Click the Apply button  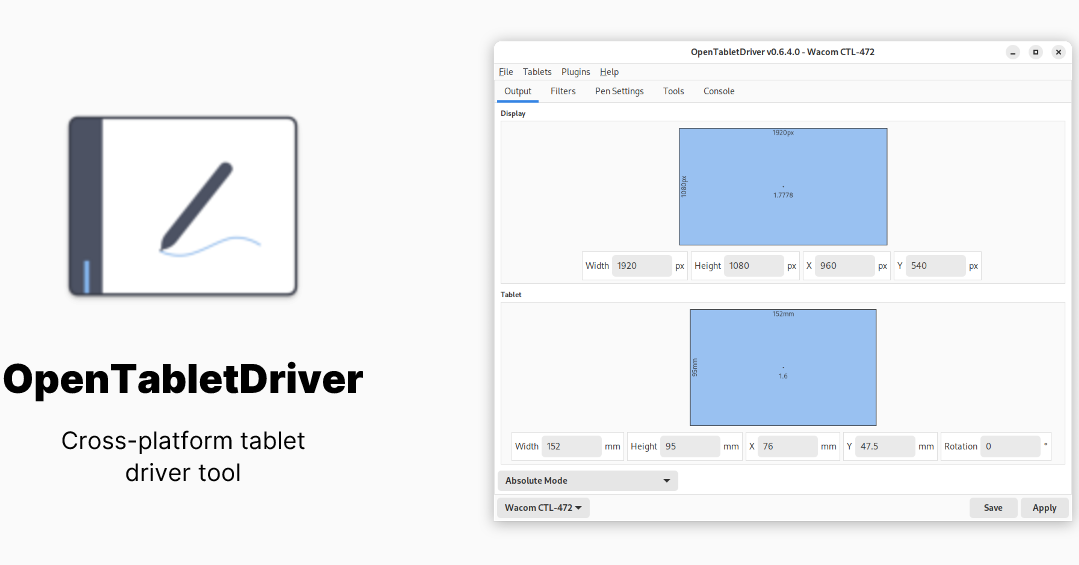pyautogui.click(x=1044, y=508)
